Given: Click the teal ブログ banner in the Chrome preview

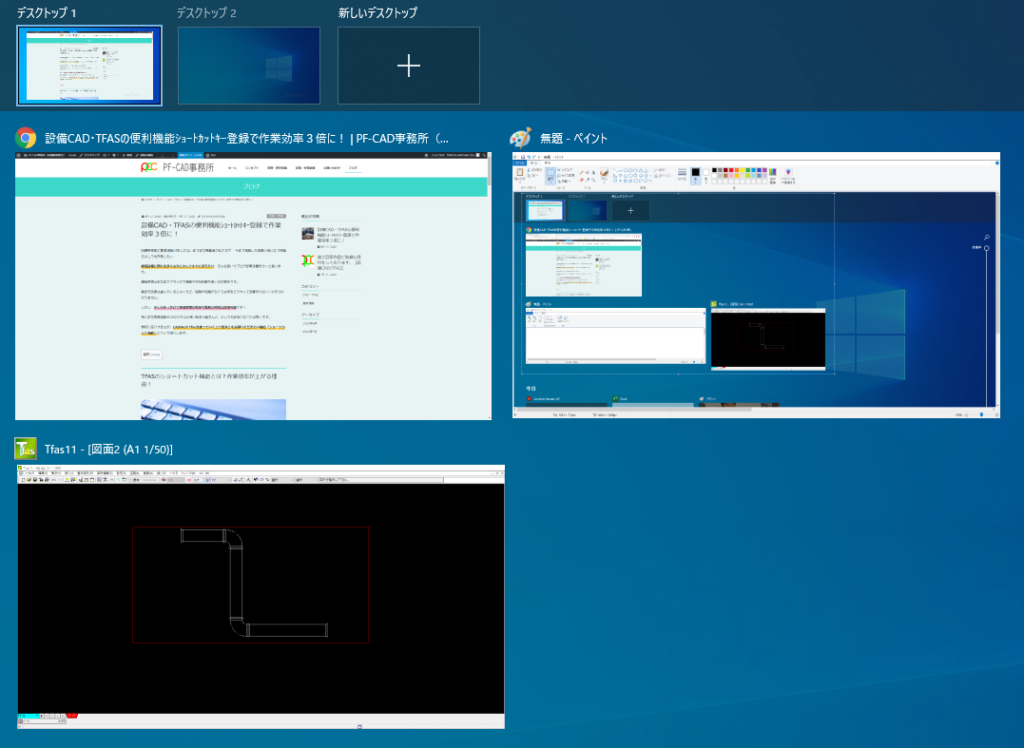Looking at the screenshot, I should [251, 187].
